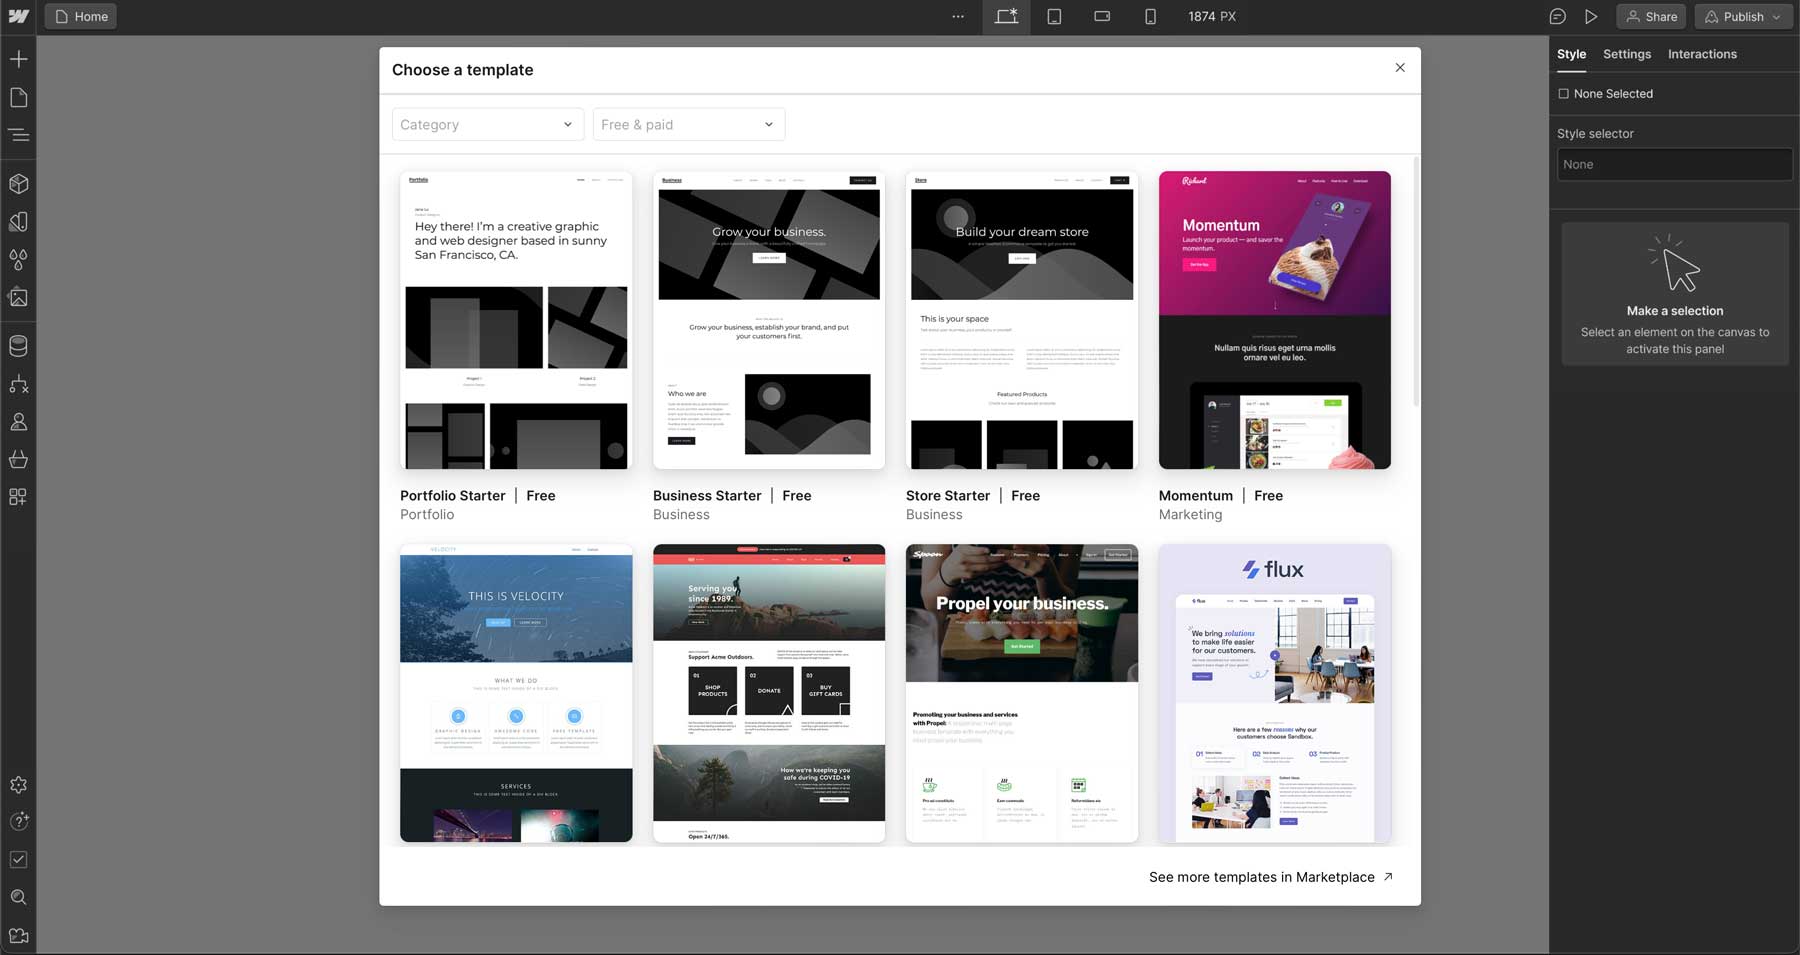Open the comments icon in the toolbar
Screen dimensions: 1800x955
tap(1557, 16)
